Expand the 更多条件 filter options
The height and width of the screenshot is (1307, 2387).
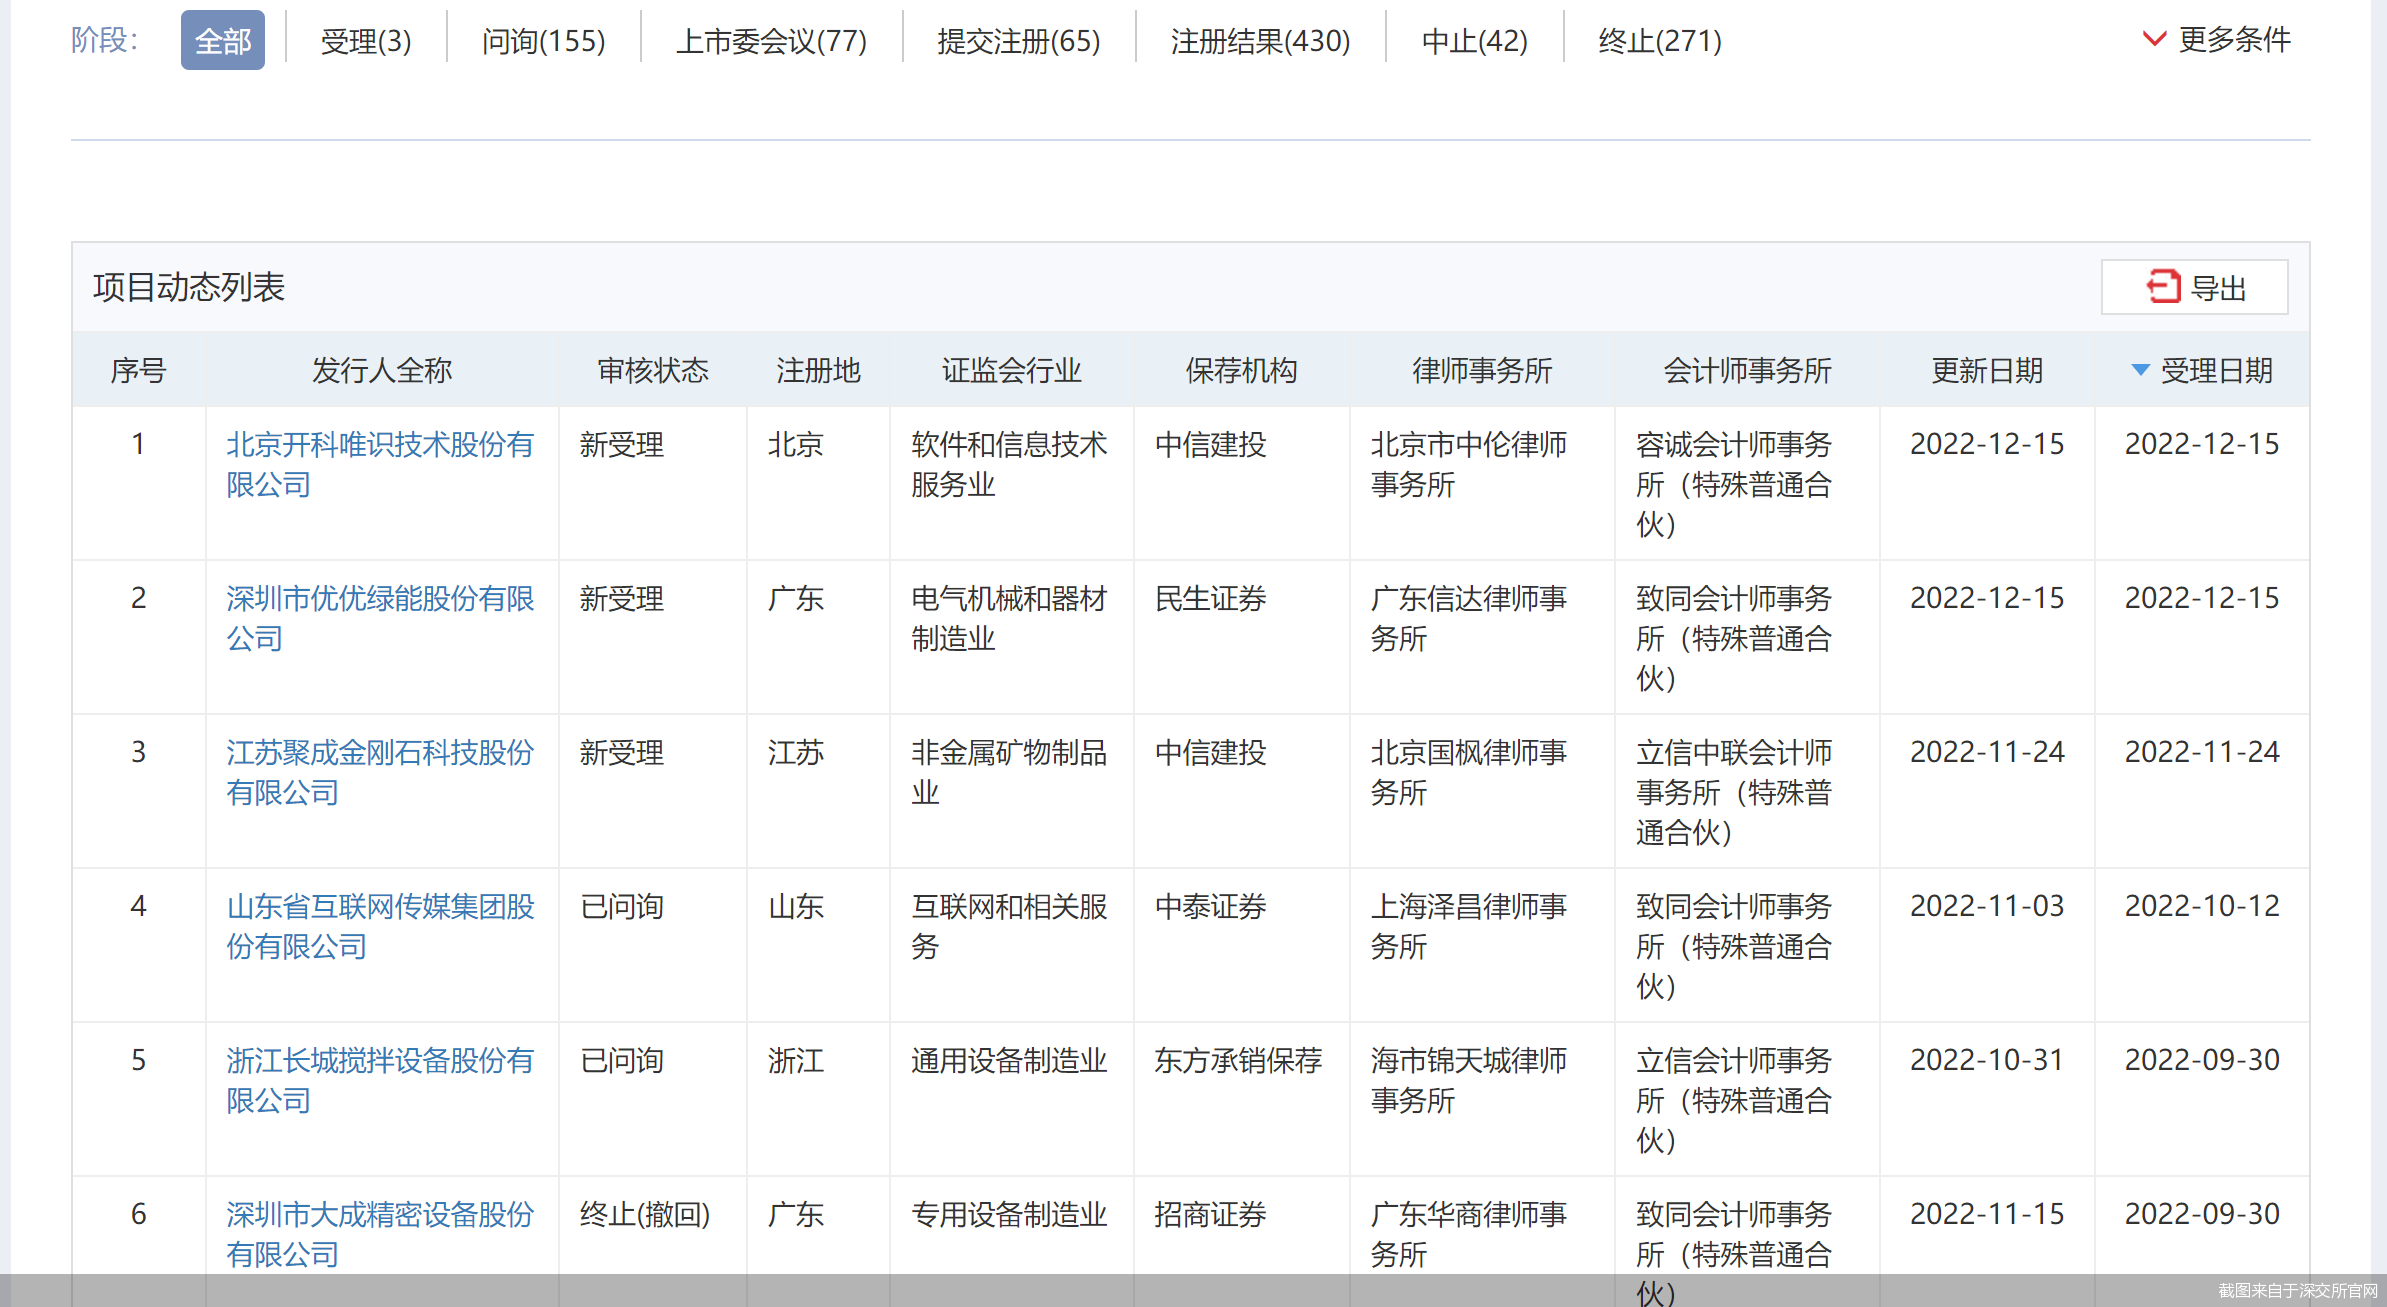(2233, 40)
